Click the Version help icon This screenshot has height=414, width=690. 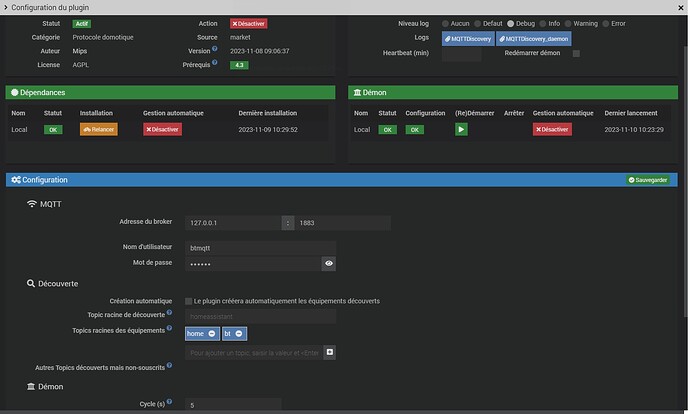(x=215, y=49)
